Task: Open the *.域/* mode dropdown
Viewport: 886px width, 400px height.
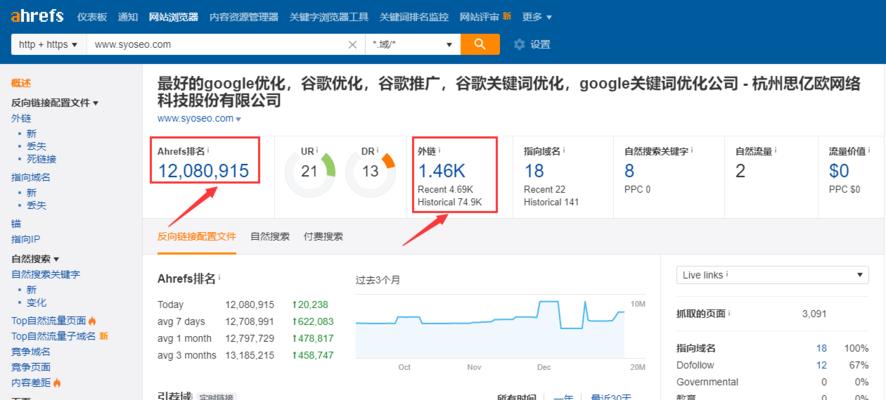Action: (x=413, y=45)
